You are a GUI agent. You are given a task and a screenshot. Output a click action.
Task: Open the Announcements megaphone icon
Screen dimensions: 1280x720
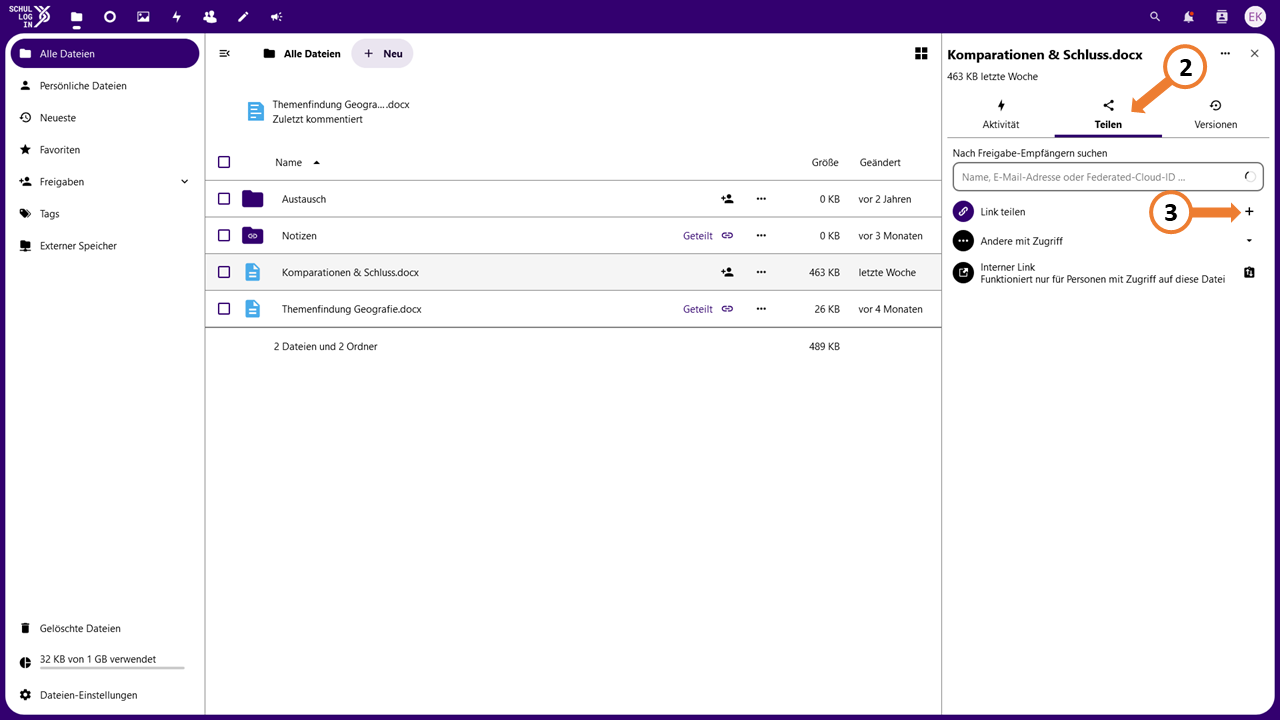pos(276,17)
